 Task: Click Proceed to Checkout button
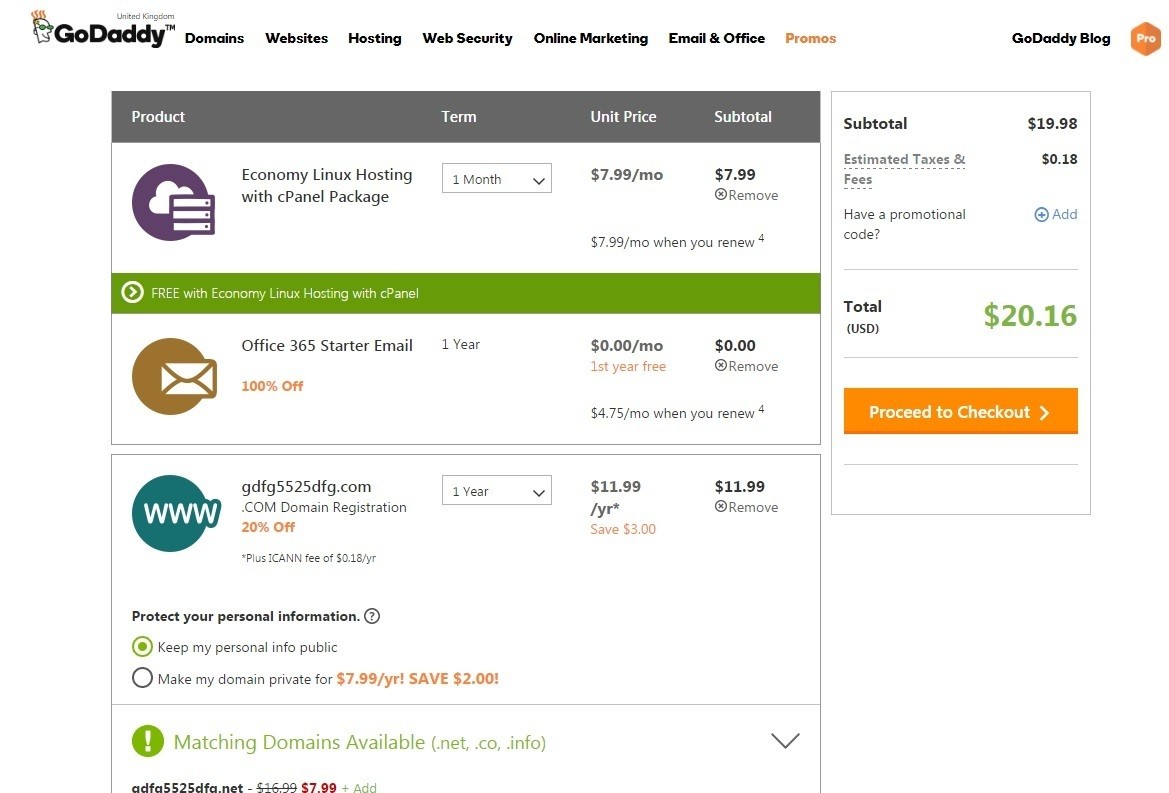(x=960, y=412)
